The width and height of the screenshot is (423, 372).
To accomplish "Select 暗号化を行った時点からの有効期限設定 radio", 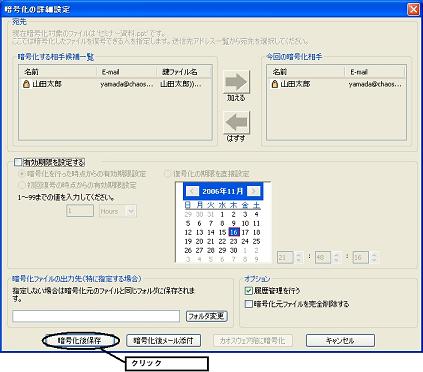I will [x=22, y=174].
